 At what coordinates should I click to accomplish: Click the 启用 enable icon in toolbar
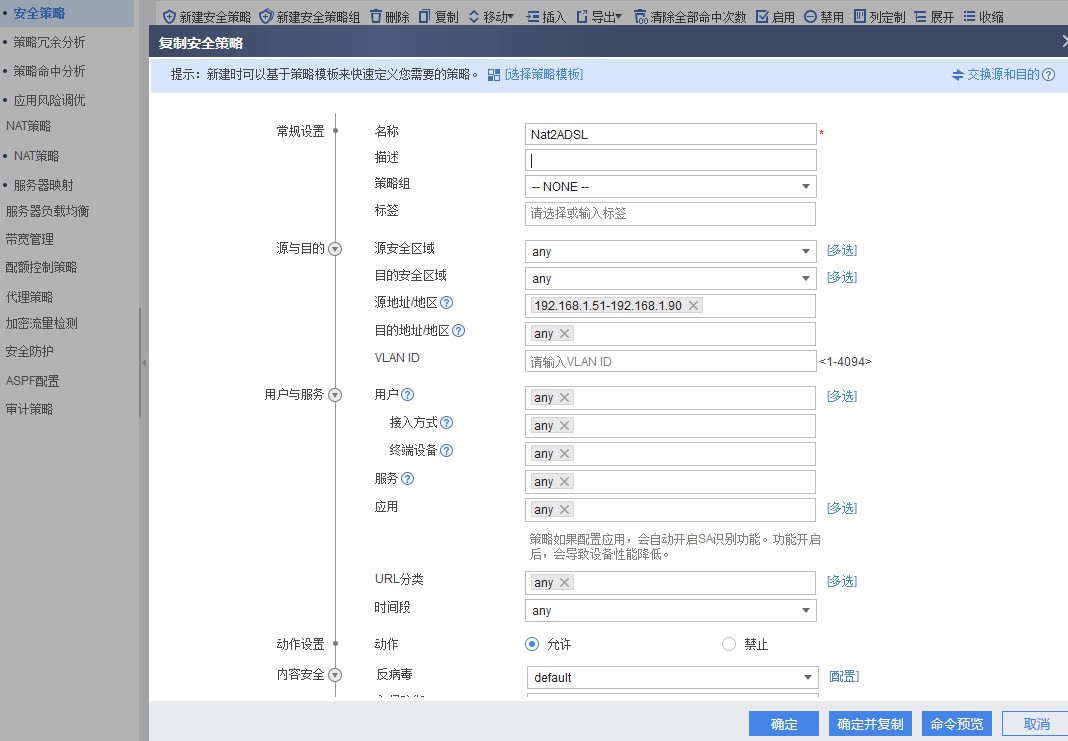[762, 16]
